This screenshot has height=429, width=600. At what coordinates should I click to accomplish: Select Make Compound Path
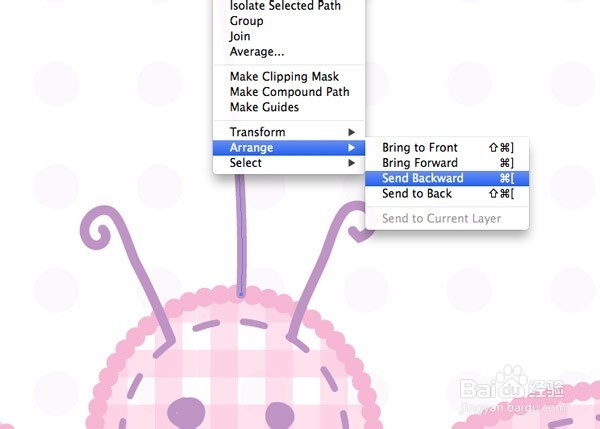pyautogui.click(x=289, y=92)
